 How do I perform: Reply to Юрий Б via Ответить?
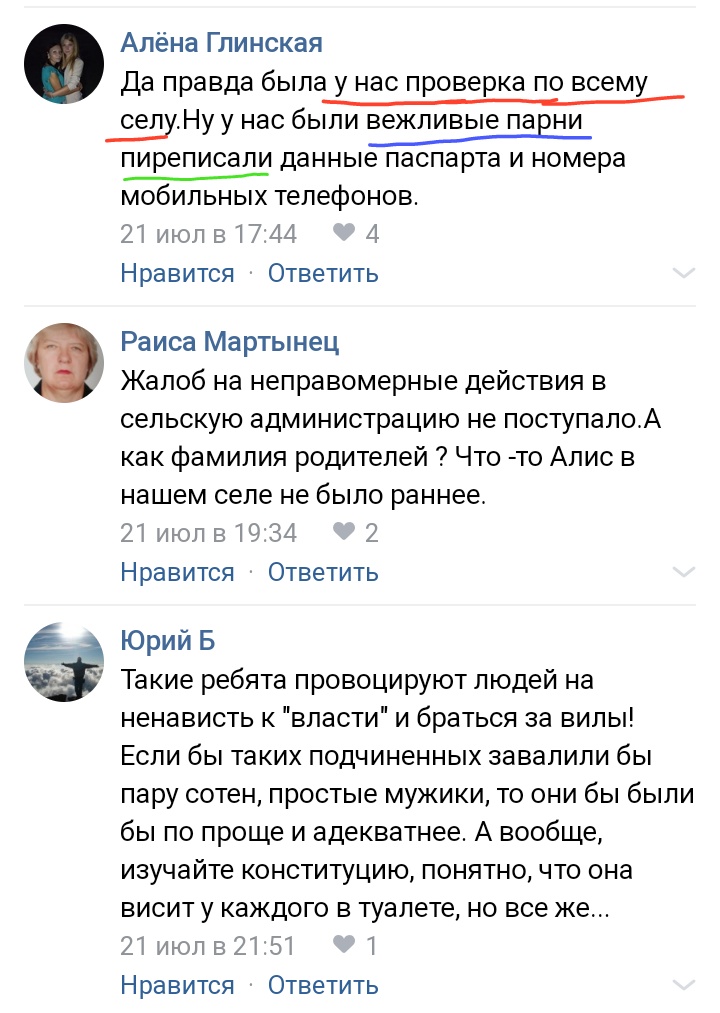(323, 985)
